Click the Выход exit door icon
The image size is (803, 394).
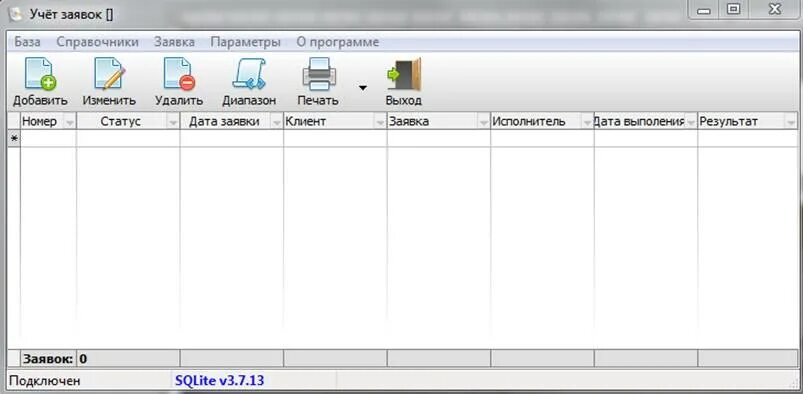(x=404, y=74)
